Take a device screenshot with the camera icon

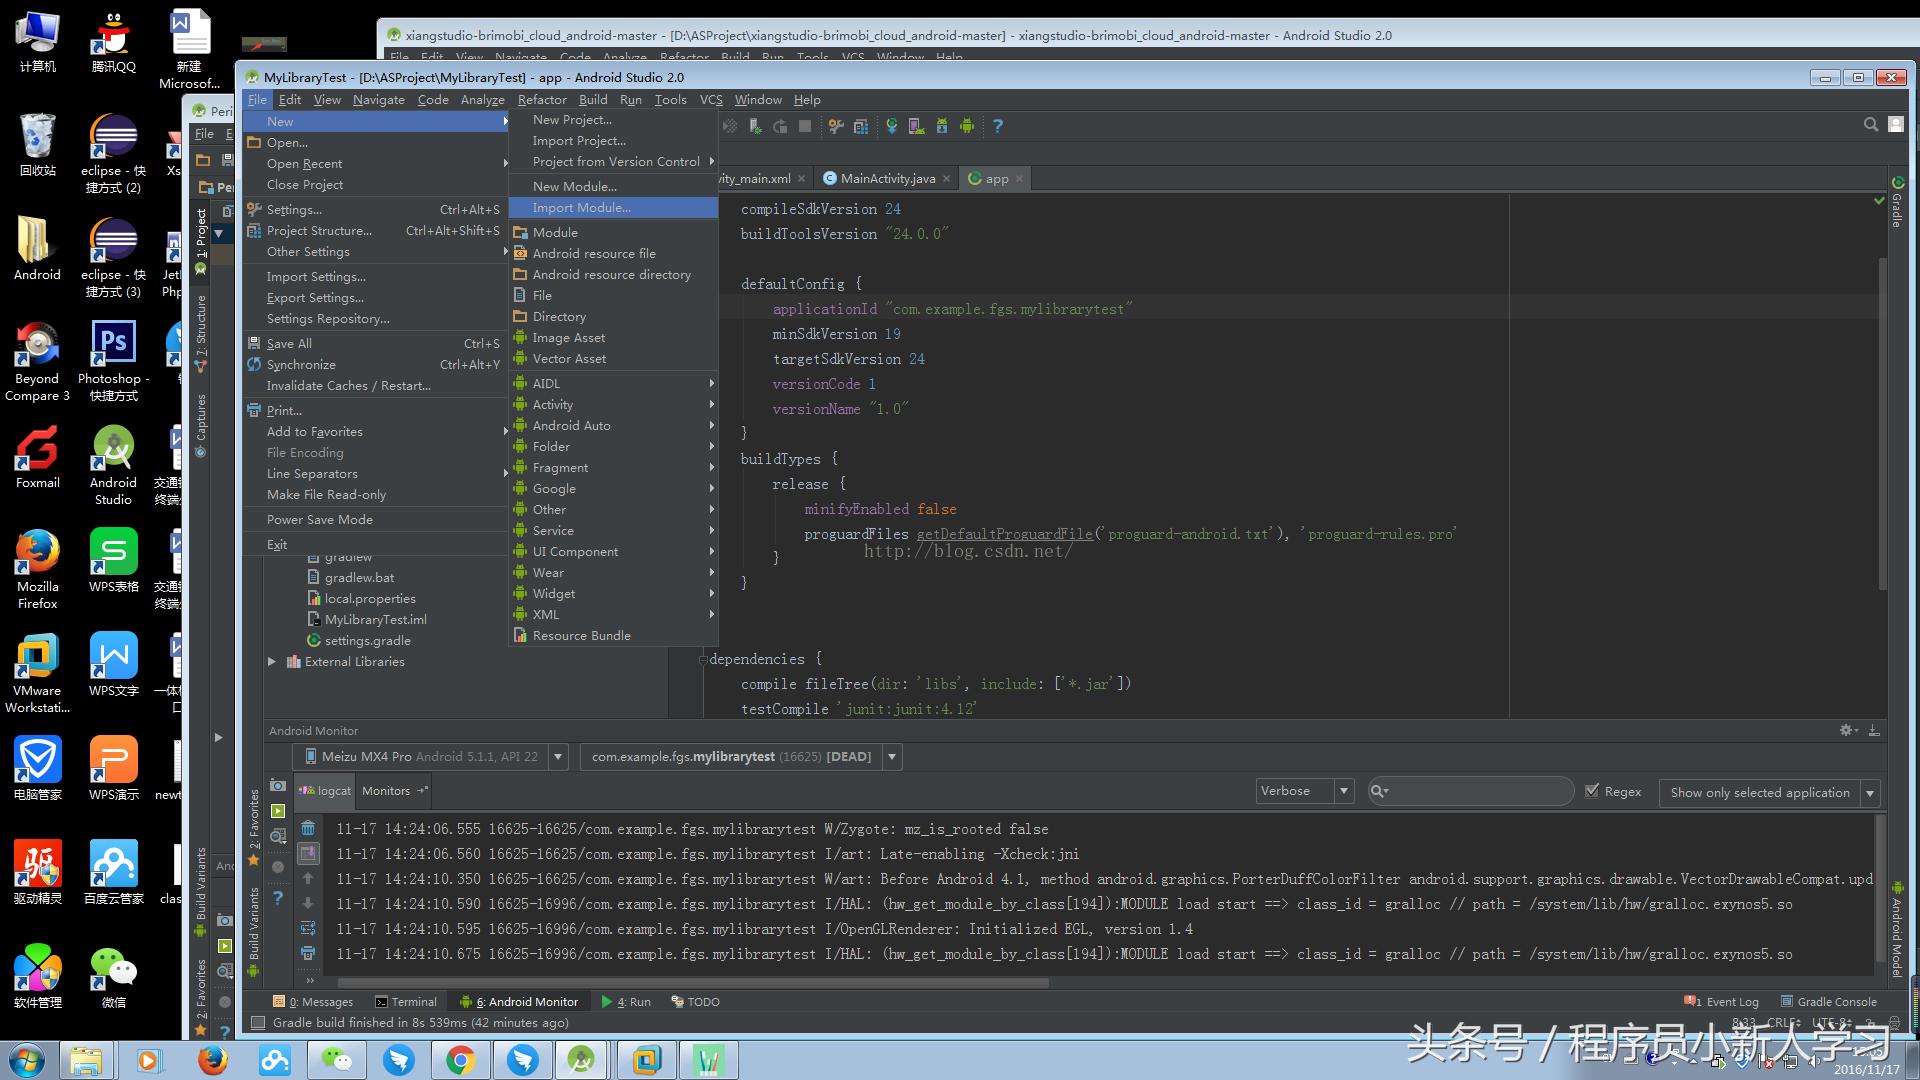[x=278, y=786]
